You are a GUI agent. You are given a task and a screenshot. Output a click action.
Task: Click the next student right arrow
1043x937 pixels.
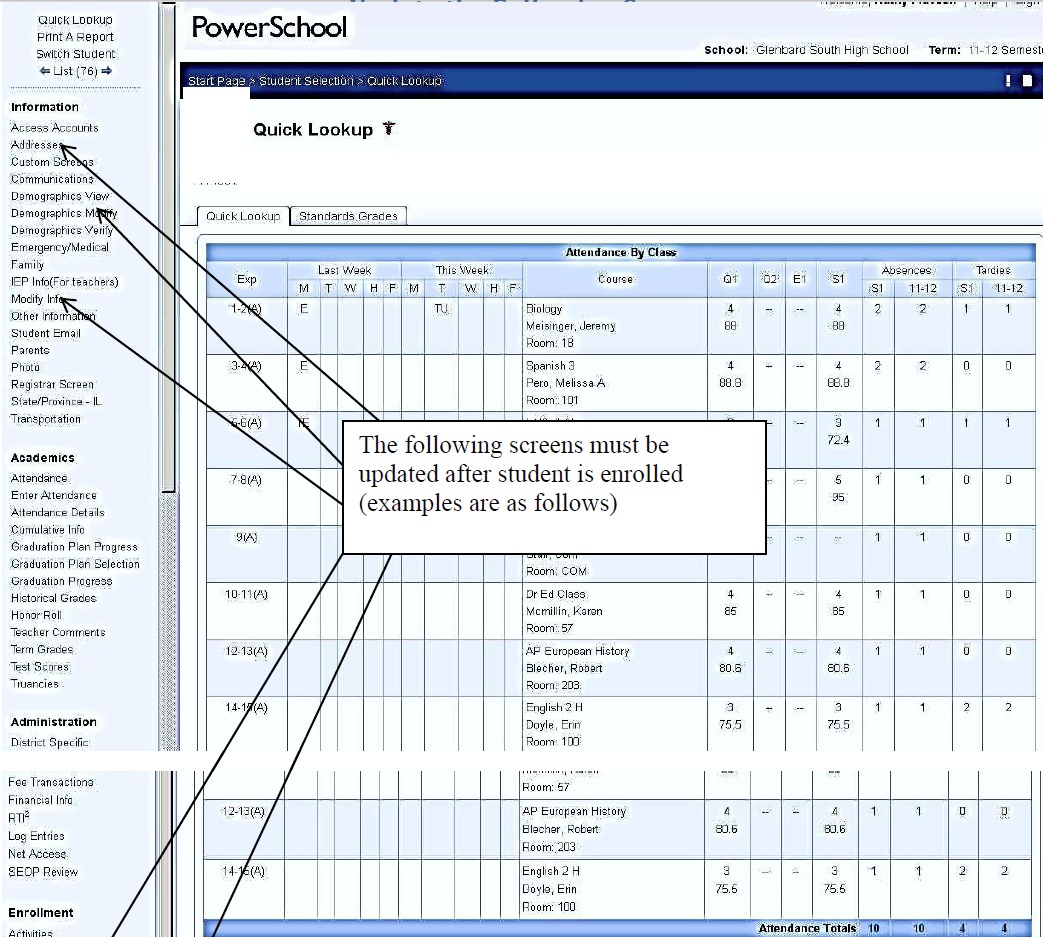tap(107, 71)
